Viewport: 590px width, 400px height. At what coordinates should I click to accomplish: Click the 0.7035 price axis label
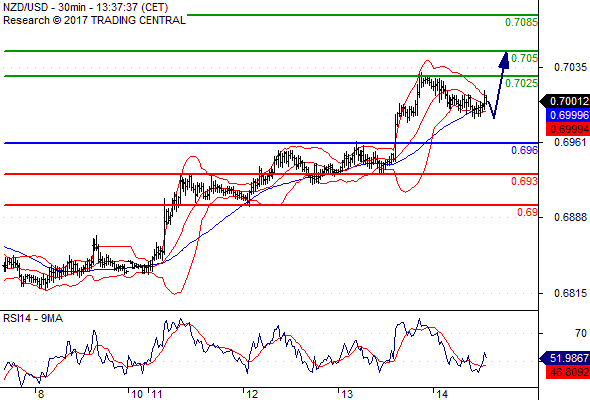tap(570, 67)
